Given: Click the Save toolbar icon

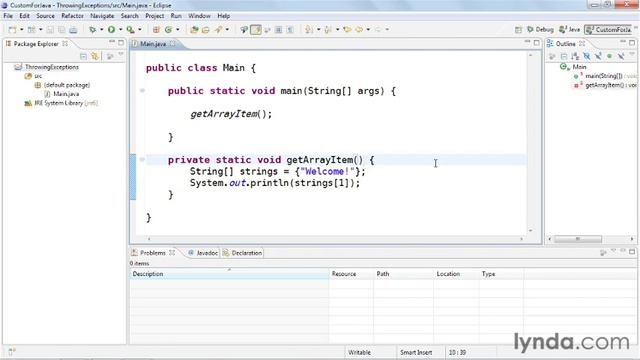Looking at the screenshot, I should [50, 30].
